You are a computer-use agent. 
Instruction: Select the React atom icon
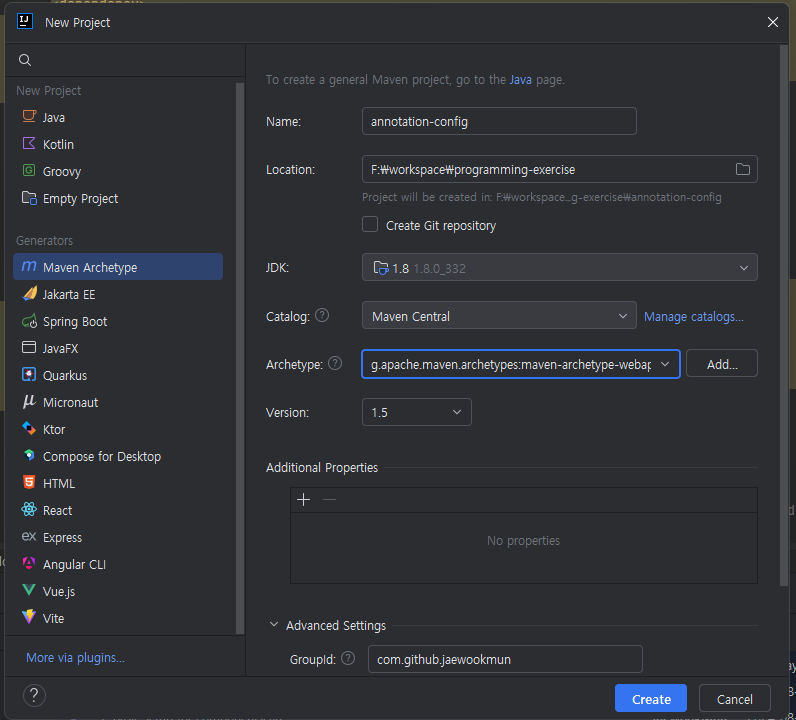[x=29, y=509]
